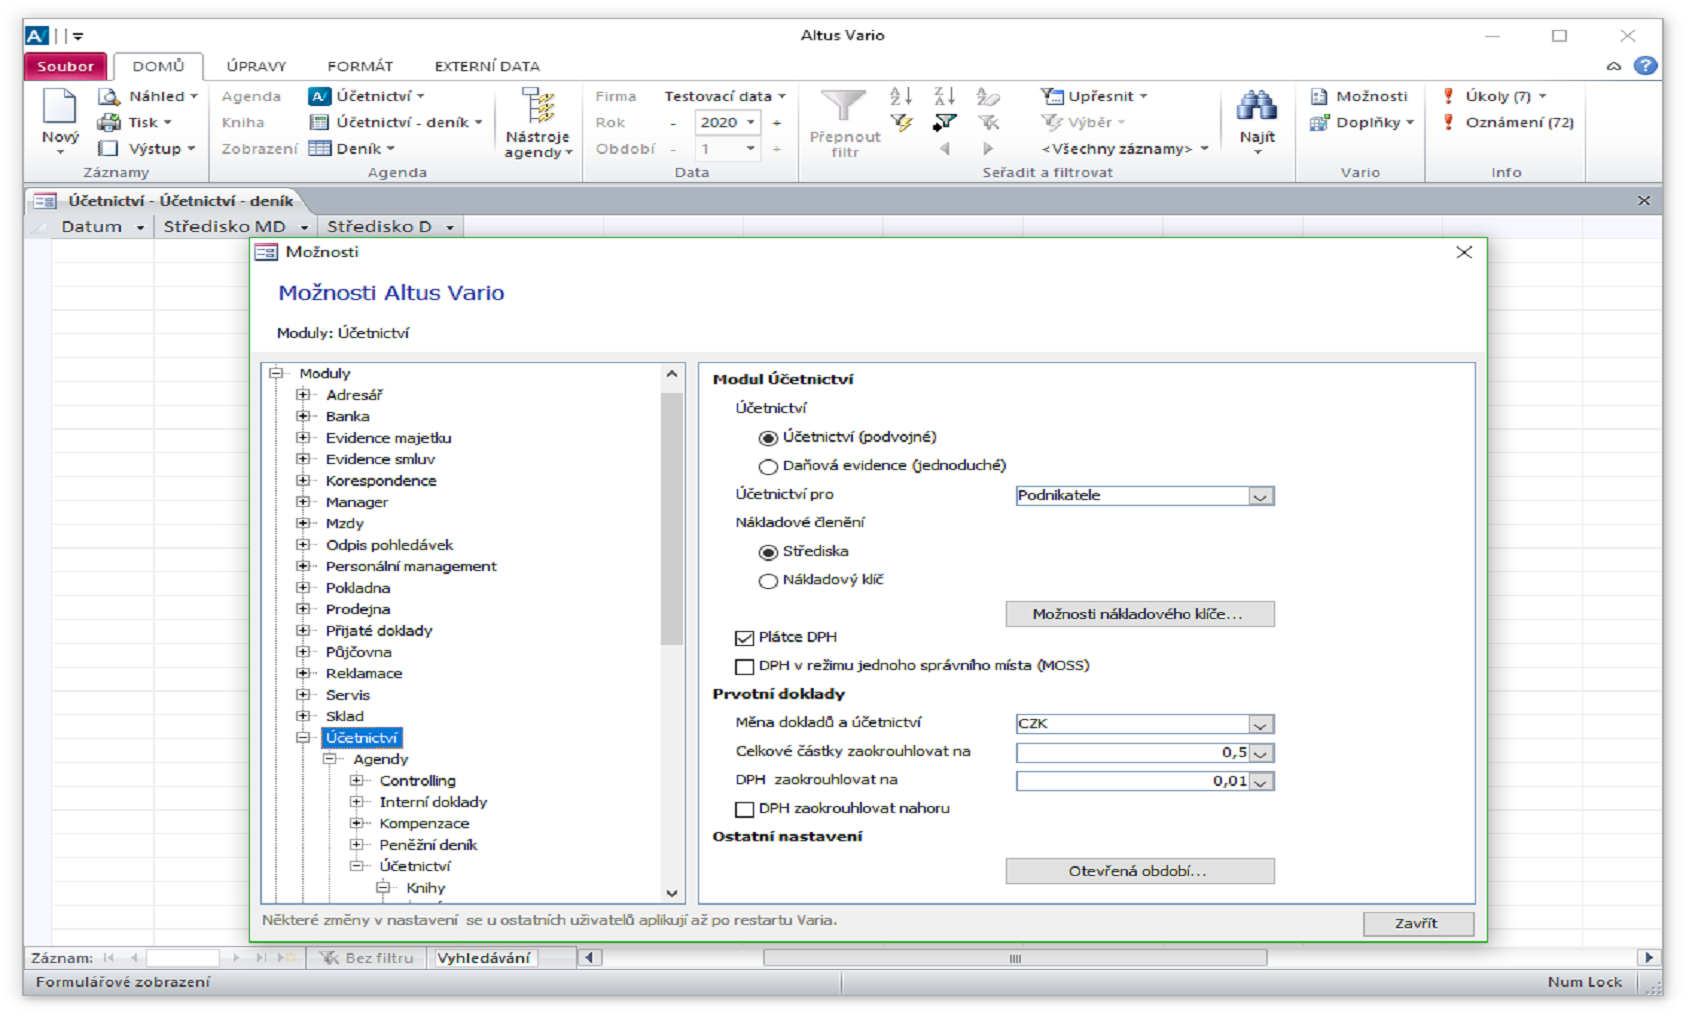Open the Rok 2020 year dropdown

tap(751, 122)
